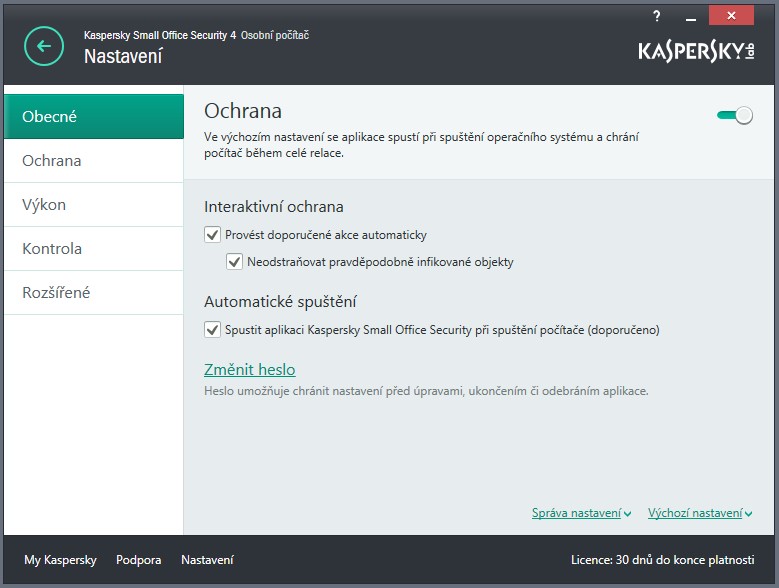This screenshot has width=779, height=588.
Task: Disable 'Spustit aplikaci Kaspersky' at startup checkbox
Action: coord(212,329)
